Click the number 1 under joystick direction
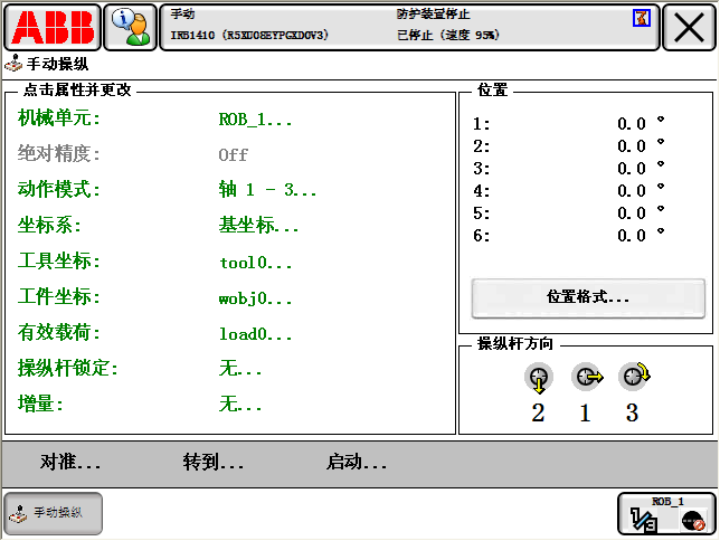 585,412
